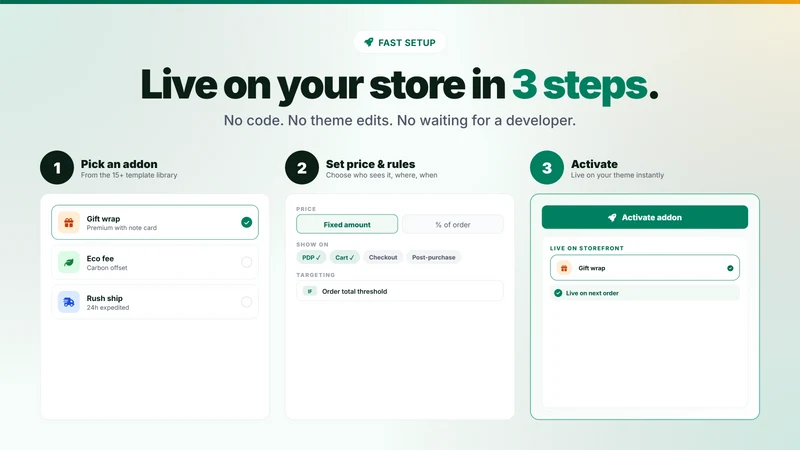
Task: Click 'Premium with note card' description
Action: (x=121, y=228)
